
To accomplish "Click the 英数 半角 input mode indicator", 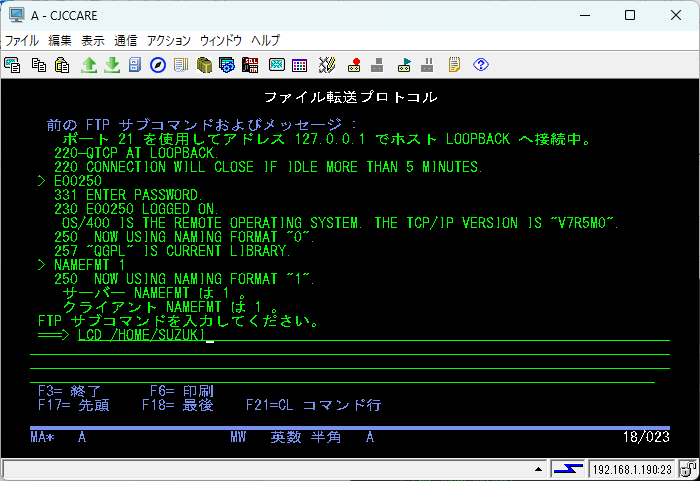I will point(306,437).
